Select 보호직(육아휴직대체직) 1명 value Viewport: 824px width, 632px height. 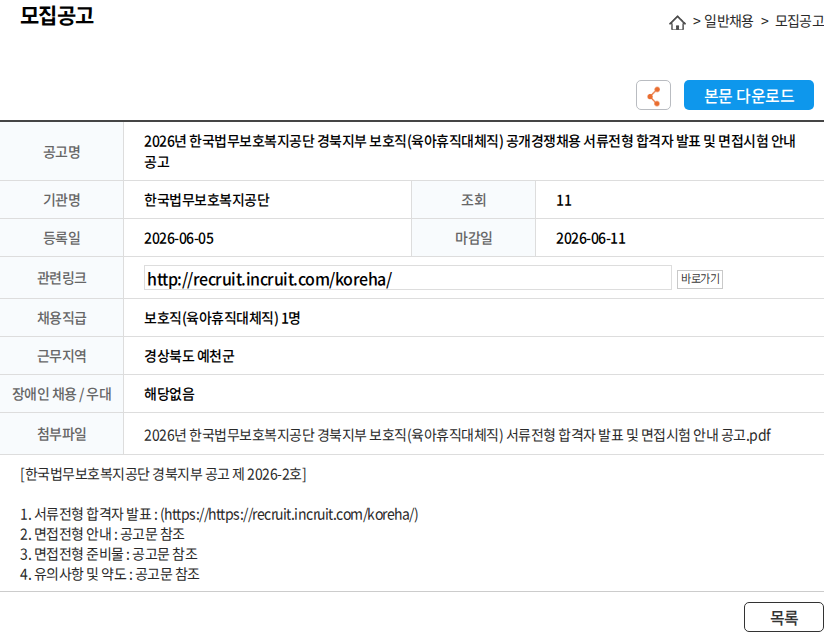pyautogui.click(x=222, y=318)
